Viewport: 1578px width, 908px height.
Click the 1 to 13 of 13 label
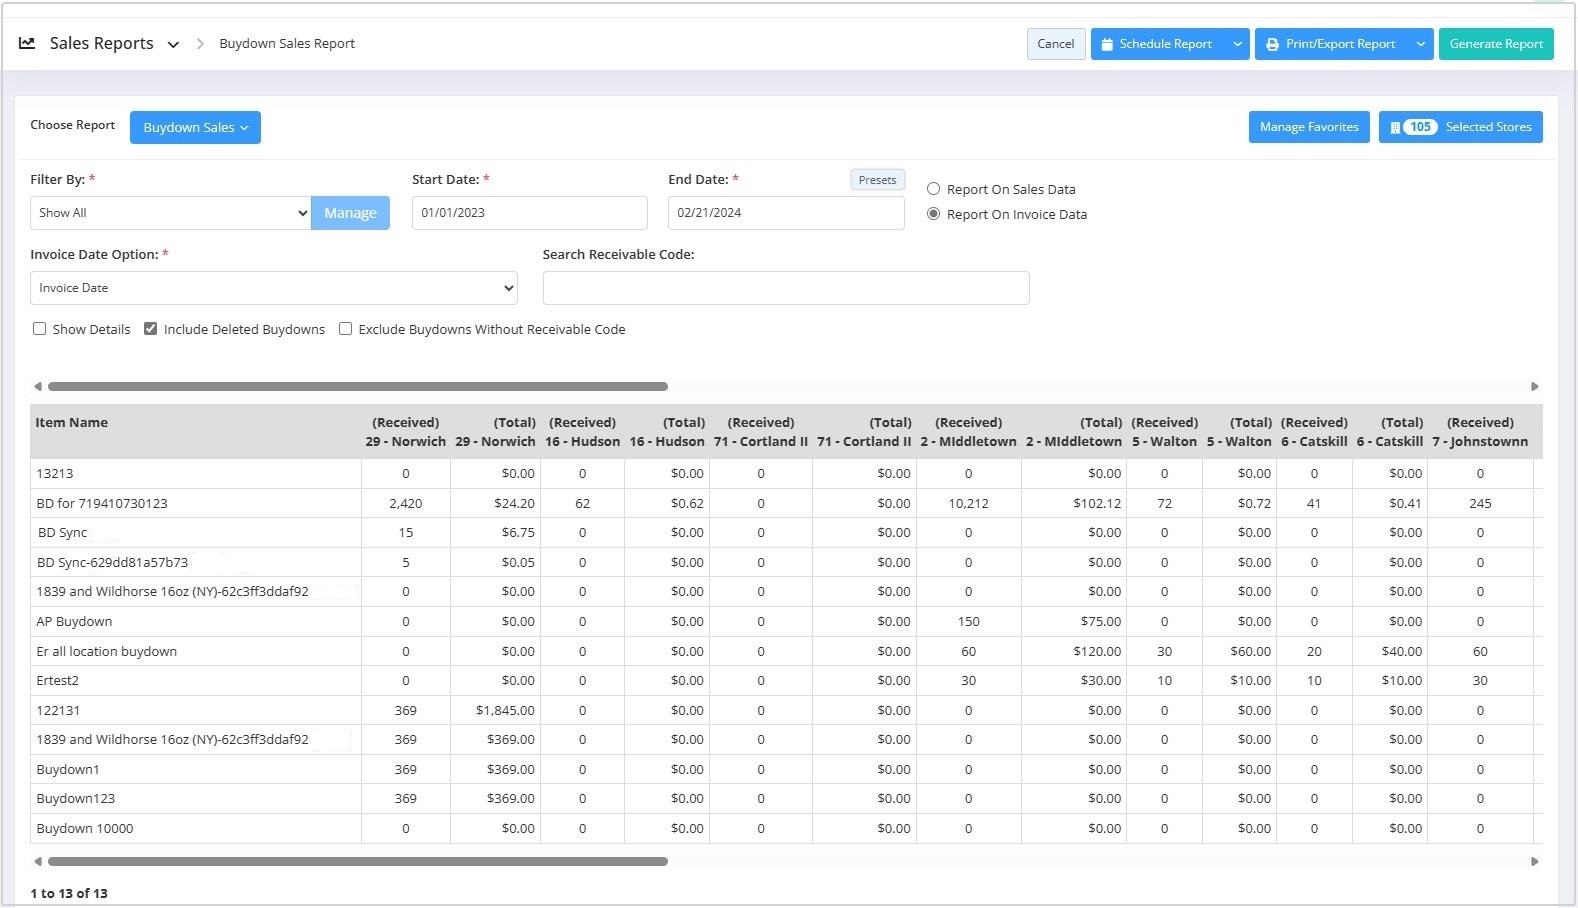pos(69,894)
